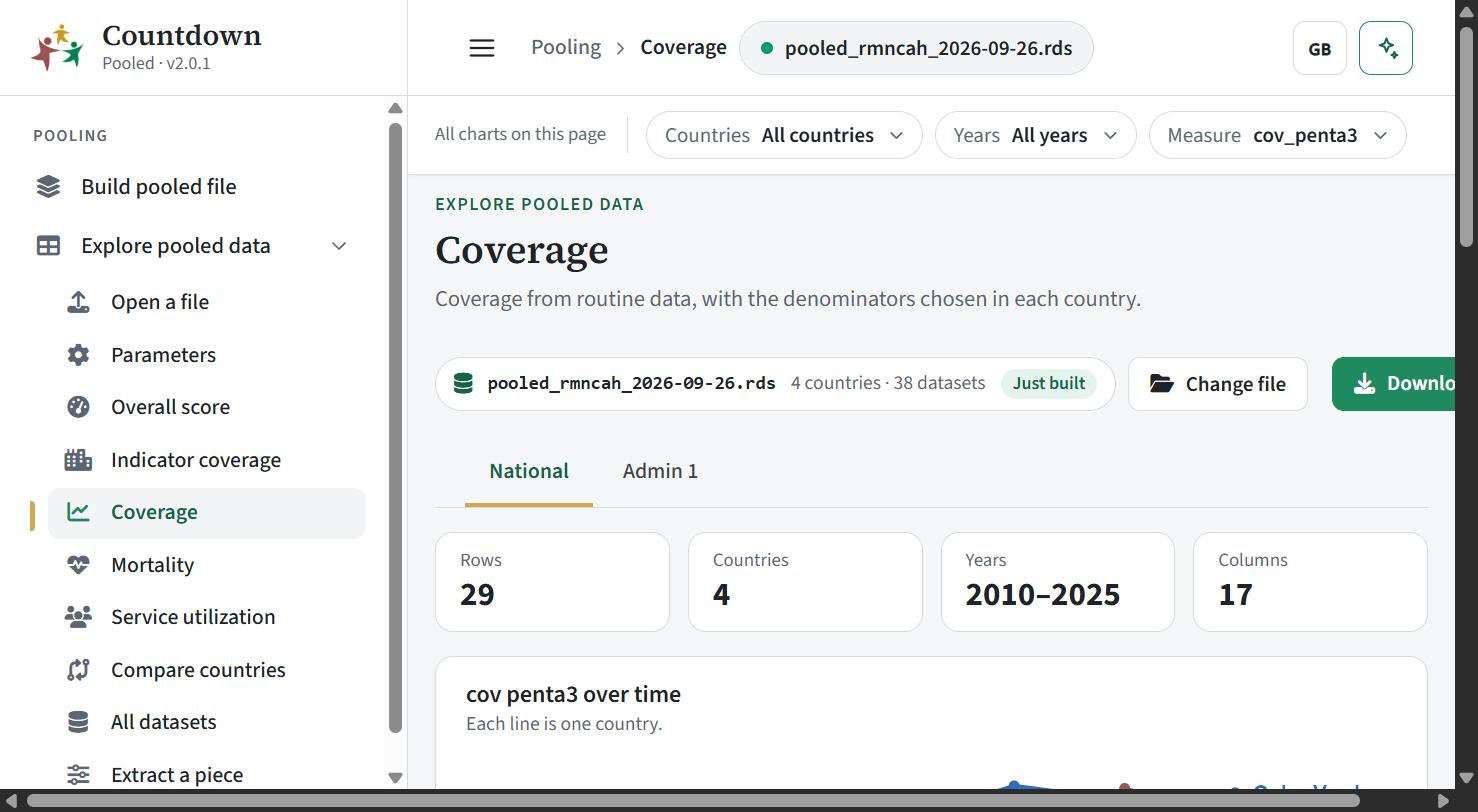Click the cov penta3 over time chart title
1478x812 pixels.
tap(573, 694)
